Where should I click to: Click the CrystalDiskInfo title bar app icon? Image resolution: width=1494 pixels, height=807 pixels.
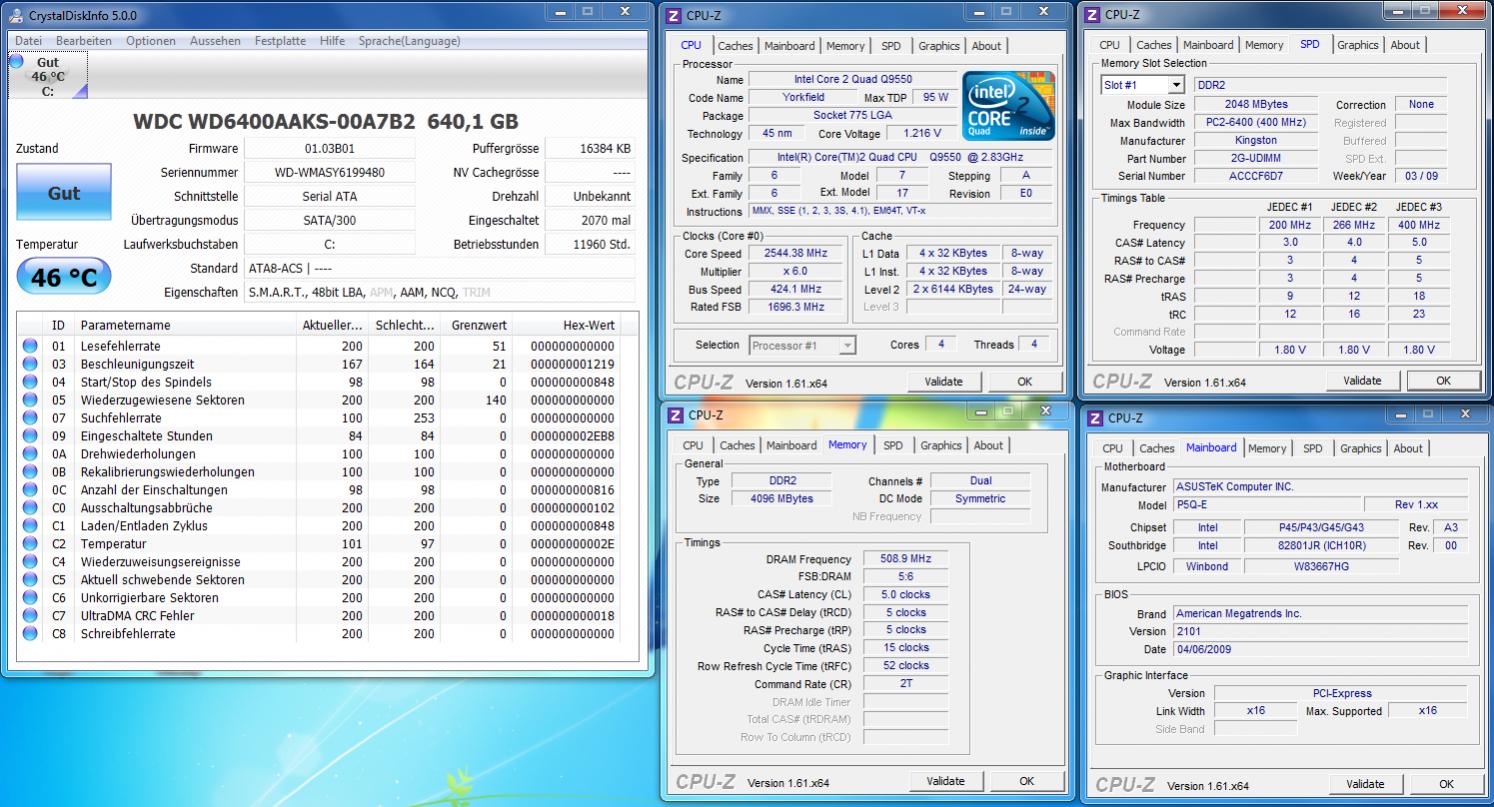coord(14,15)
